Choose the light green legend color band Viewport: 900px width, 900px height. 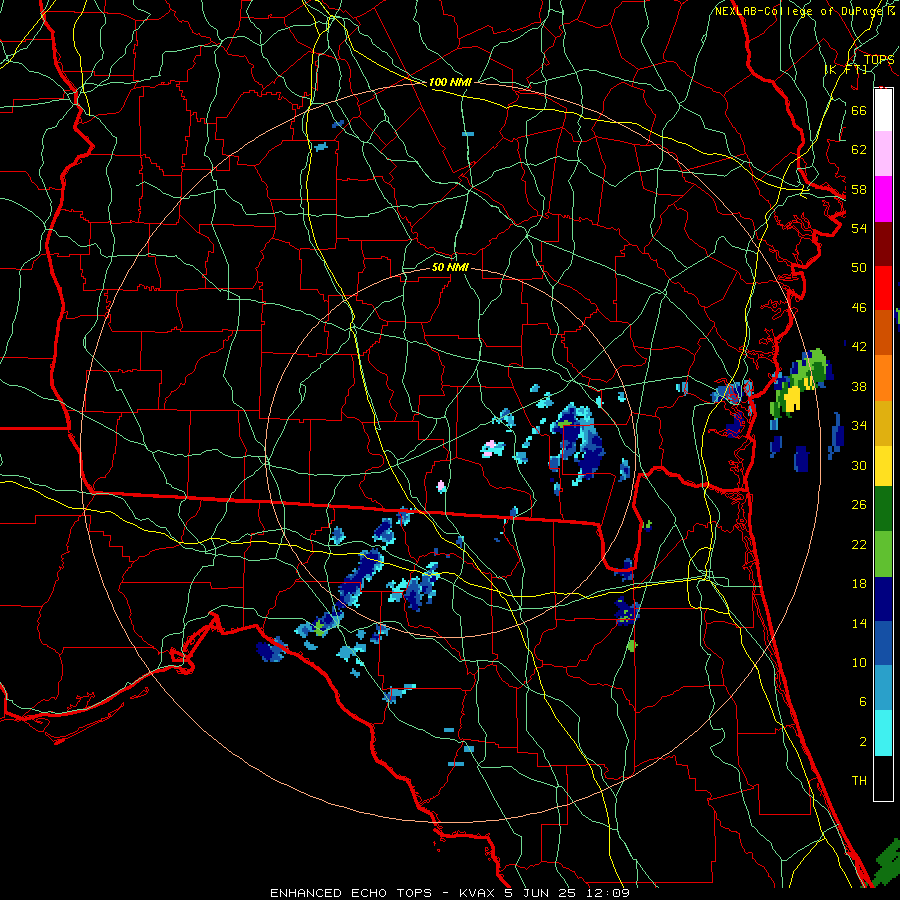[883, 554]
